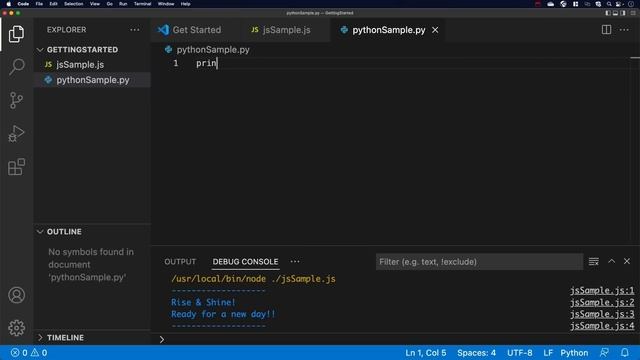Select pythonSample.py in the Explorer tree
The image size is (640, 360).
[93, 80]
